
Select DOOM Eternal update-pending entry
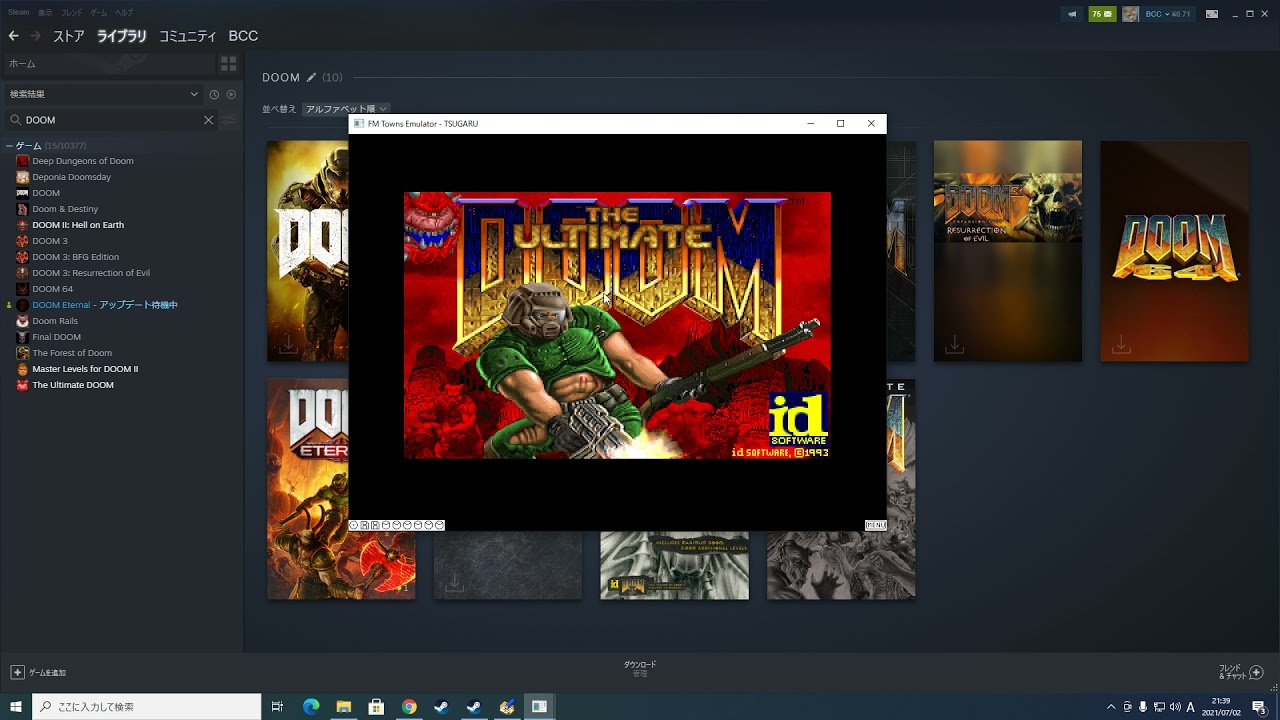click(105, 305)
